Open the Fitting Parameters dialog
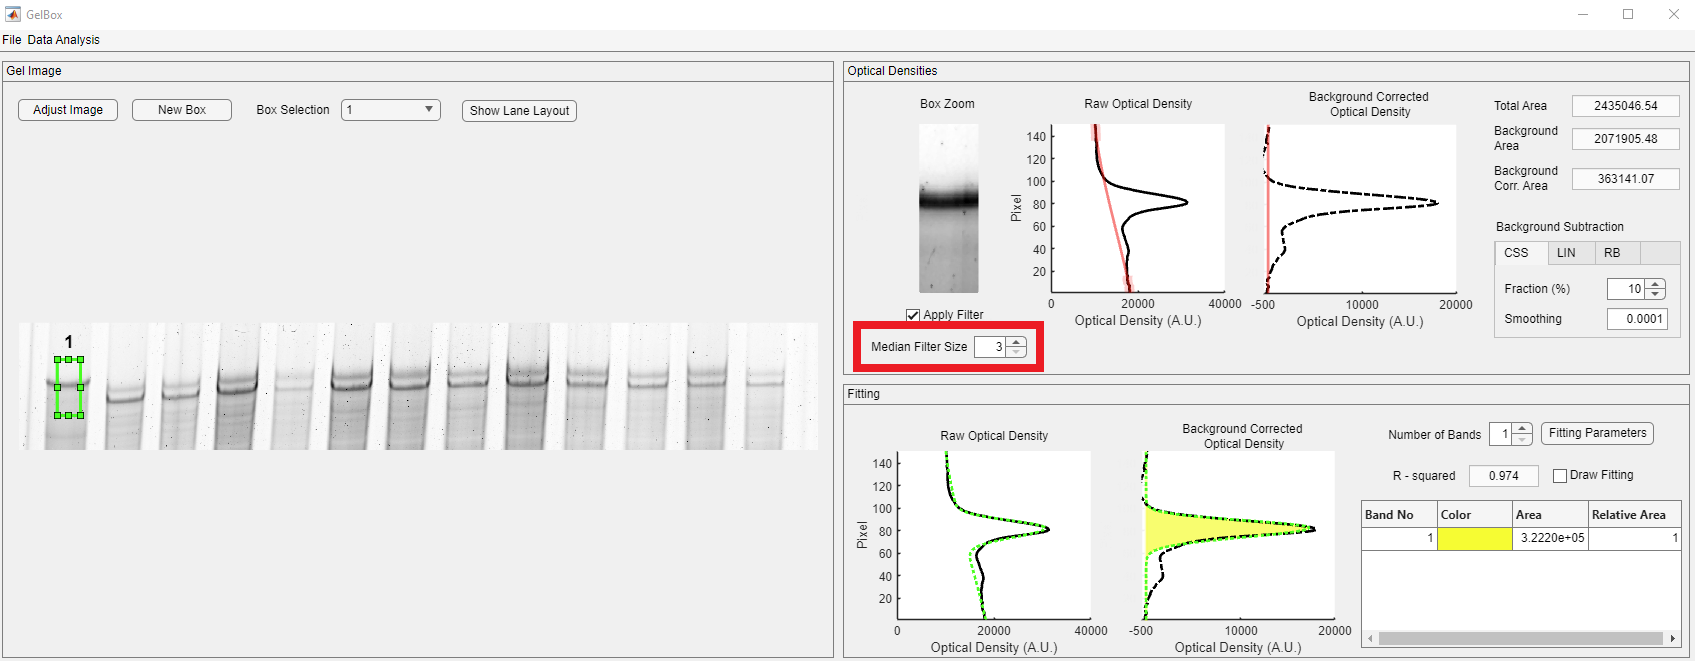Image resolution: width=1695 pixels, height=661 pixels. 1597,433
